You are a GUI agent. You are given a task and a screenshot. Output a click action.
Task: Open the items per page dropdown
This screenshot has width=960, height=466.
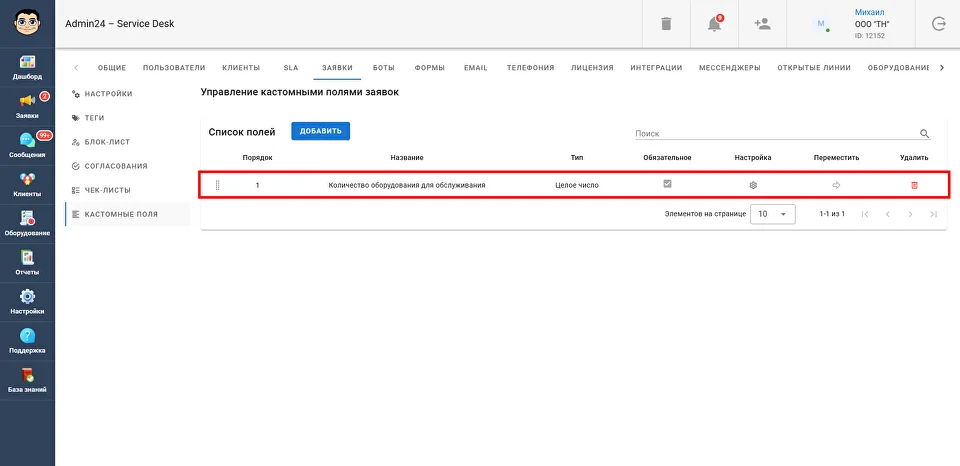point(773,214)
